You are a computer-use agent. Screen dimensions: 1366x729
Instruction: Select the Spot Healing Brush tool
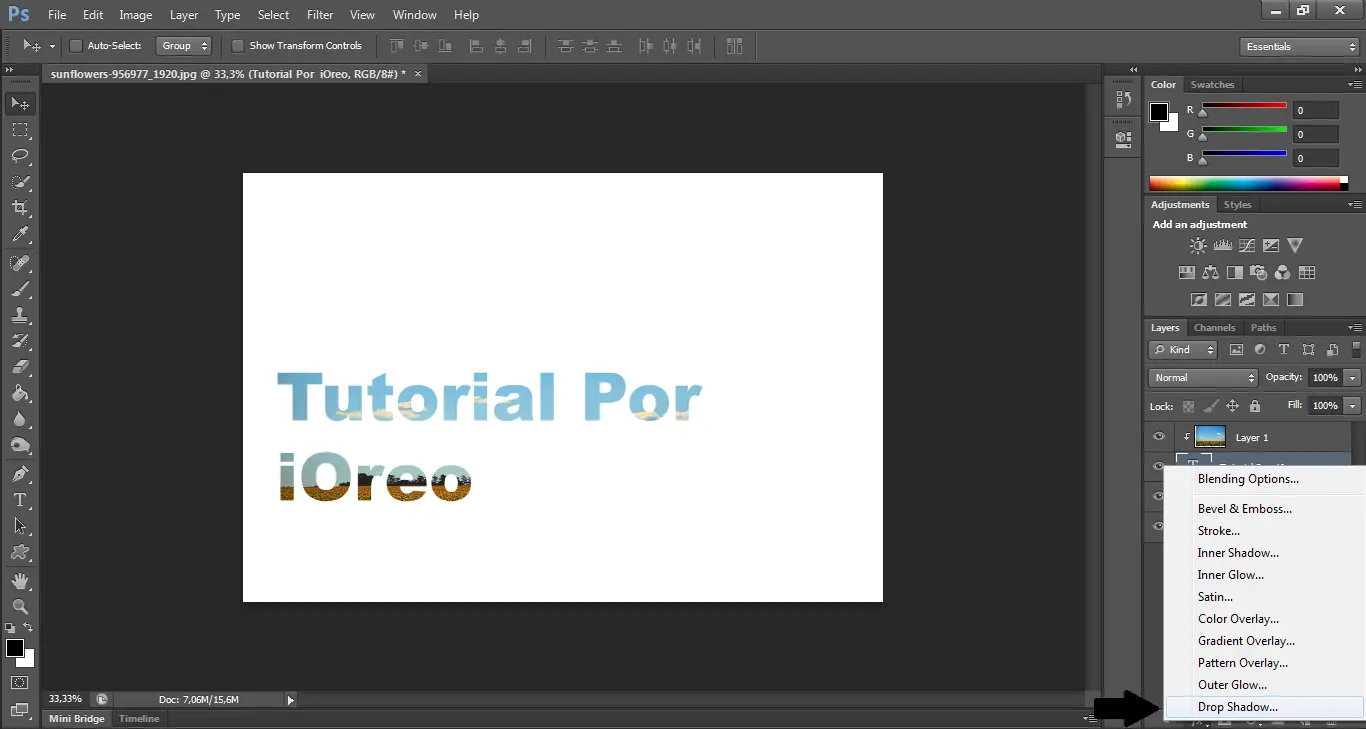20,263
